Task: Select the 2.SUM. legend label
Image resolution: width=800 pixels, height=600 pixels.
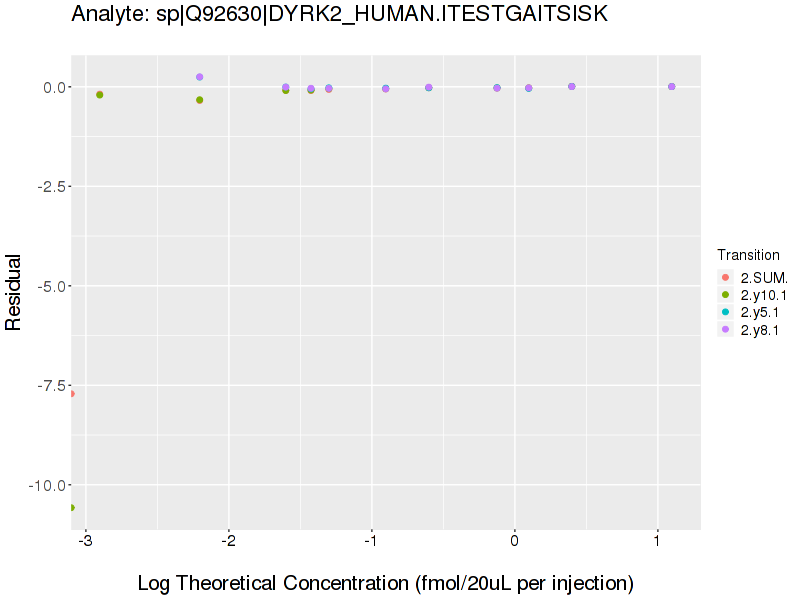Action: (764, 277)
